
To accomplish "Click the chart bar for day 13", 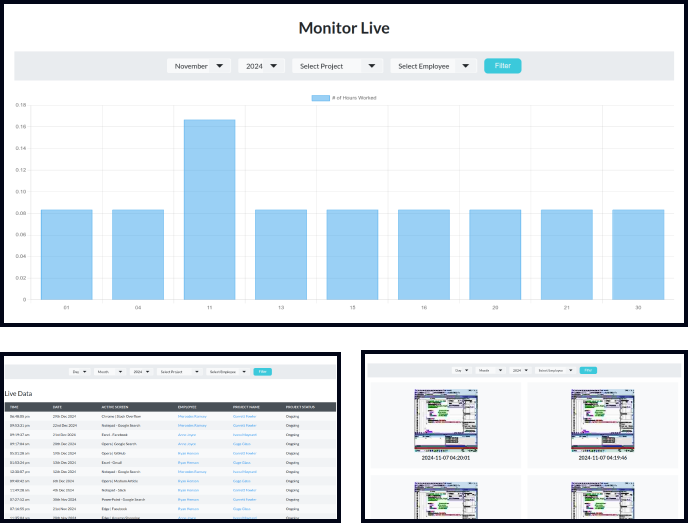I will (281, 255).
